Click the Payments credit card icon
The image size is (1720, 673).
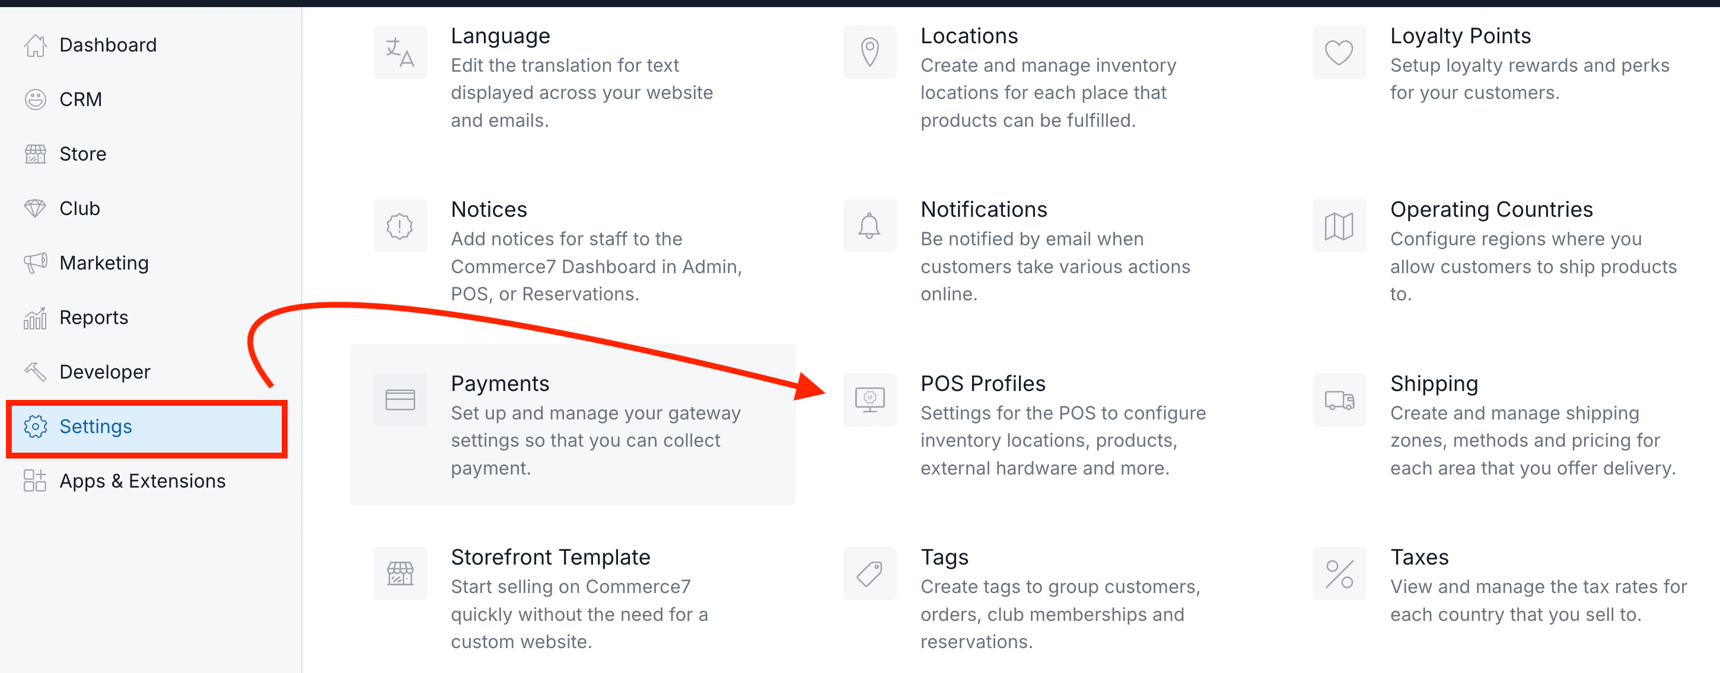pyautogui.click(x=400, y=399)
